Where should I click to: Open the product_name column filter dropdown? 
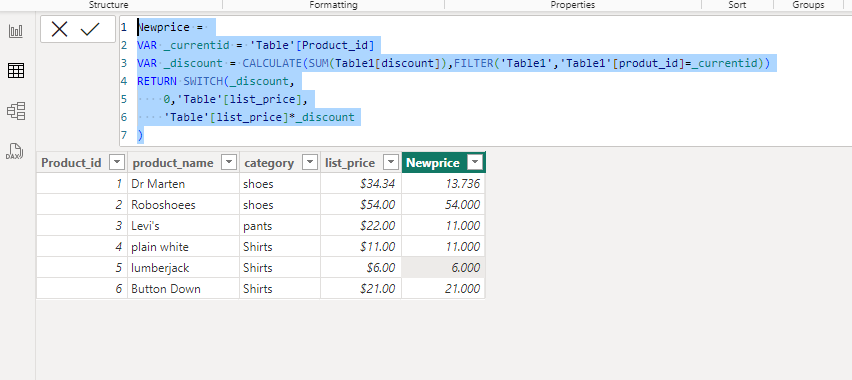pyautogui.click(x=229, y=162)
